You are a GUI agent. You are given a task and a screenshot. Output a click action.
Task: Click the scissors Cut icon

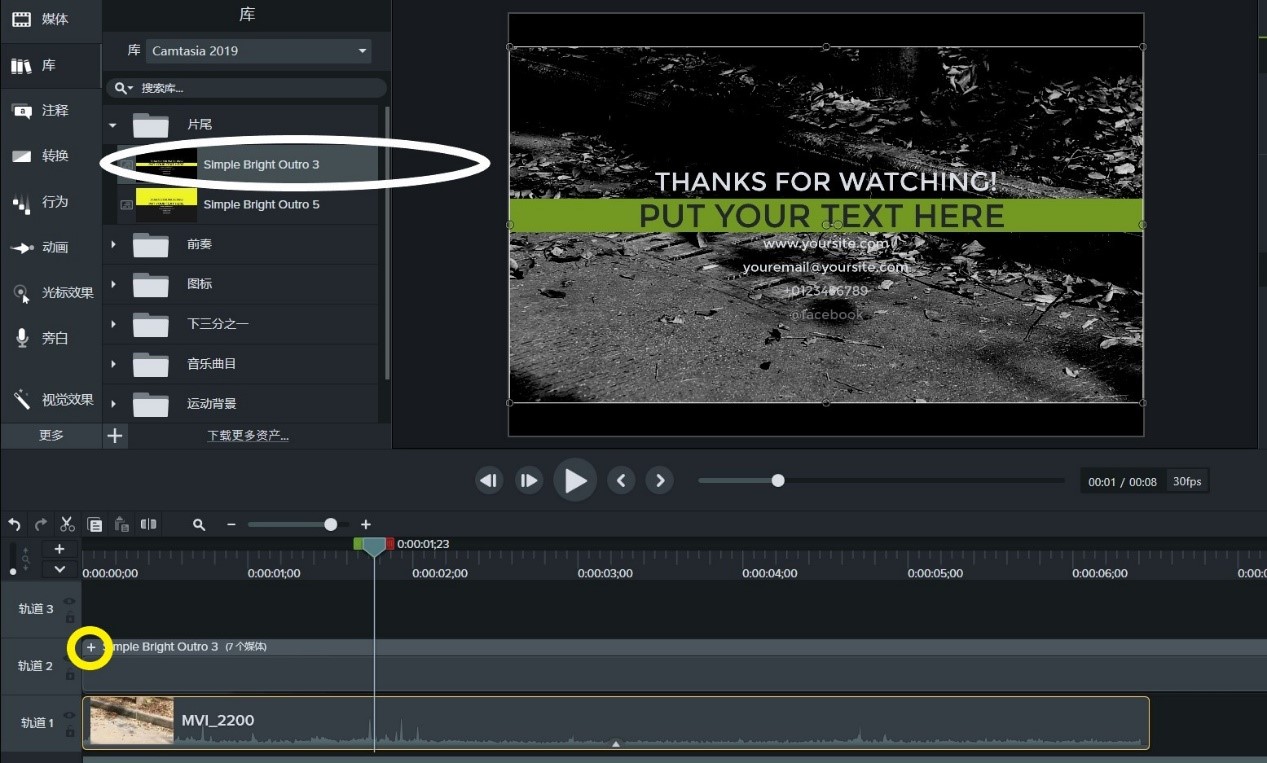coord(67,524)
